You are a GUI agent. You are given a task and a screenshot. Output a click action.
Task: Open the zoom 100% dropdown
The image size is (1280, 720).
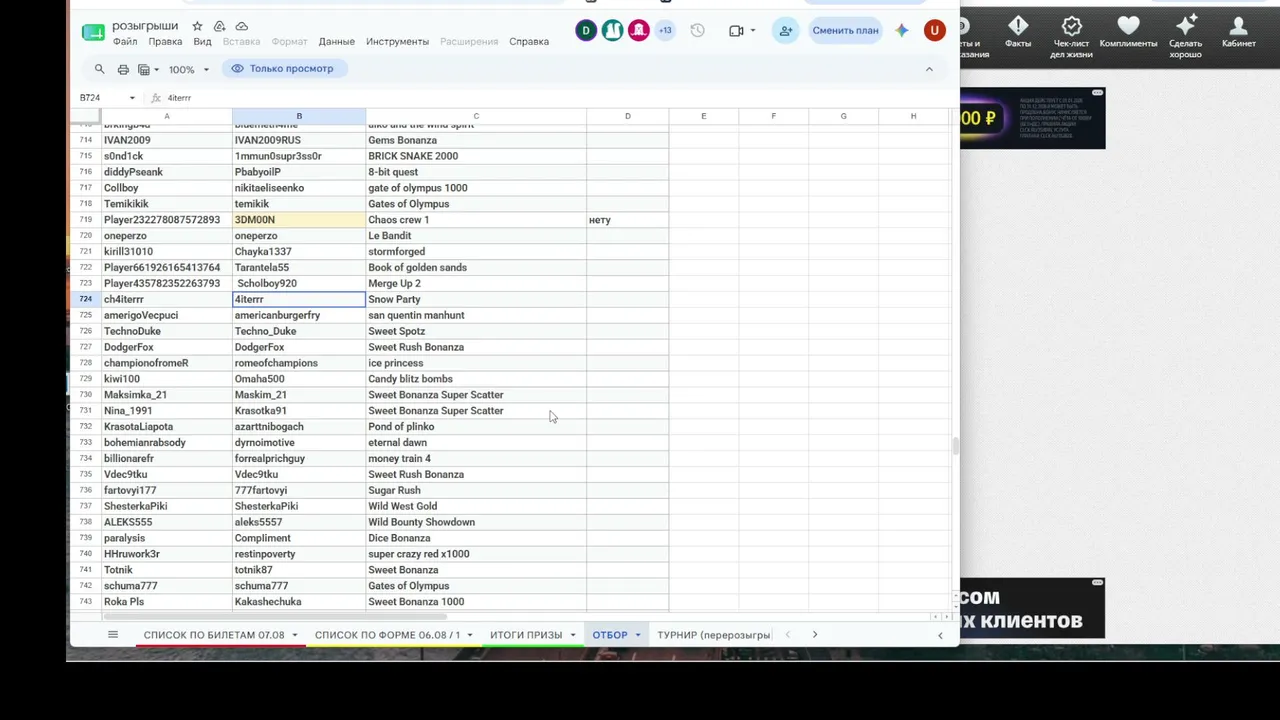189,70
